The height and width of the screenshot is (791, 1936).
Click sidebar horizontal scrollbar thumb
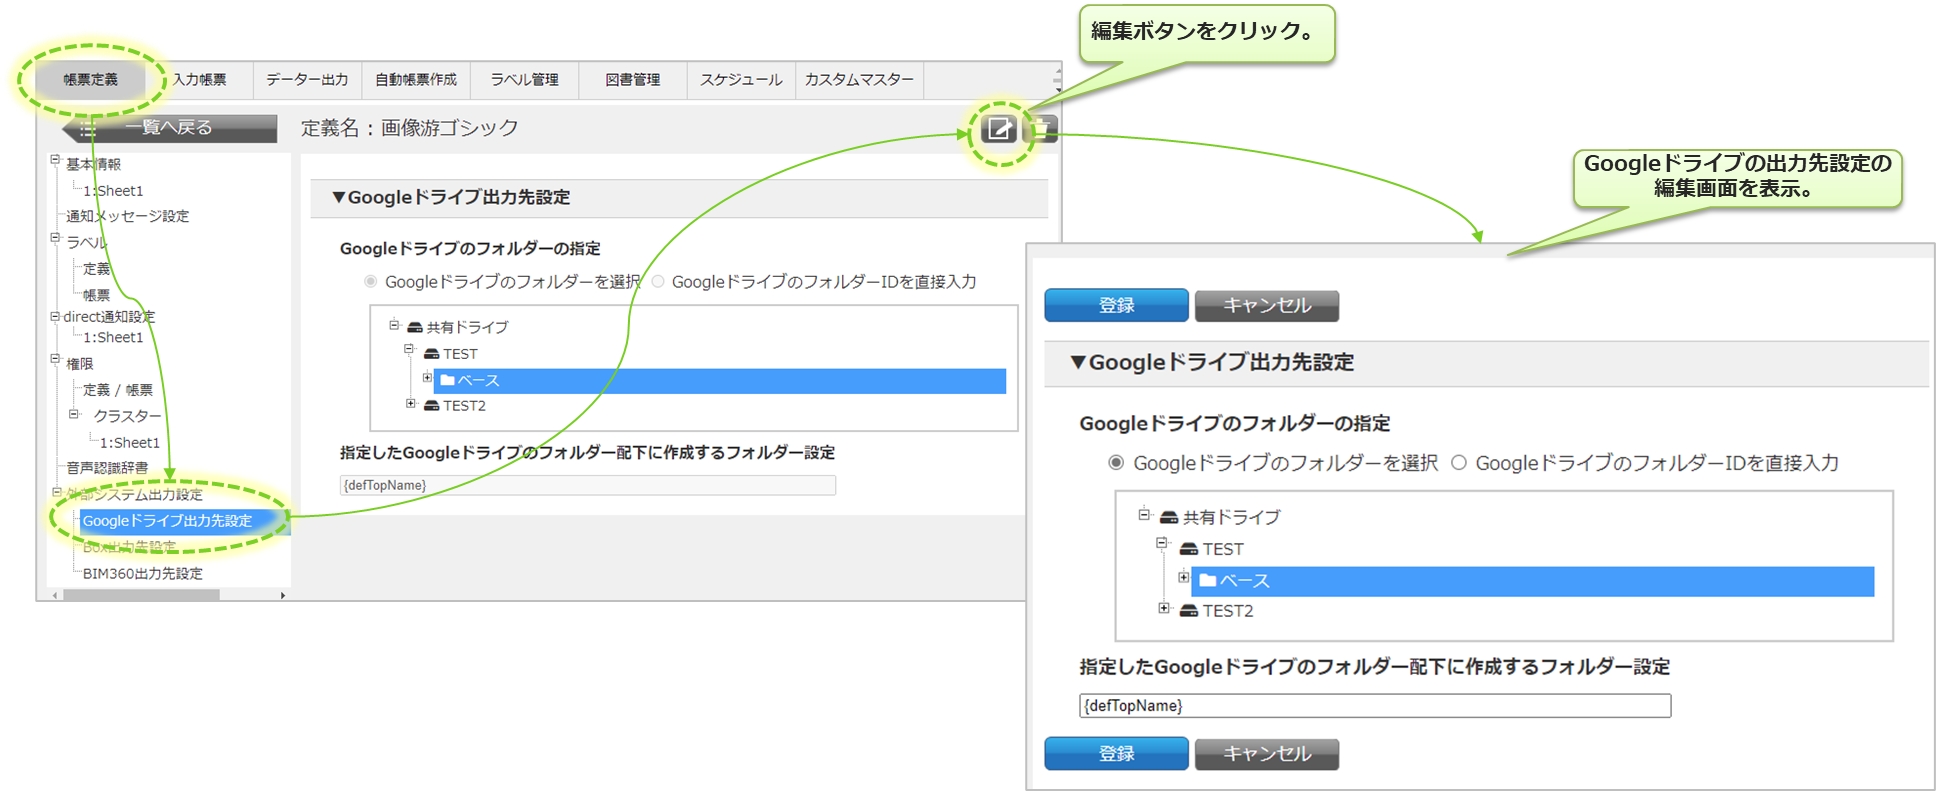pyautogui.click(x=142, y=595)
